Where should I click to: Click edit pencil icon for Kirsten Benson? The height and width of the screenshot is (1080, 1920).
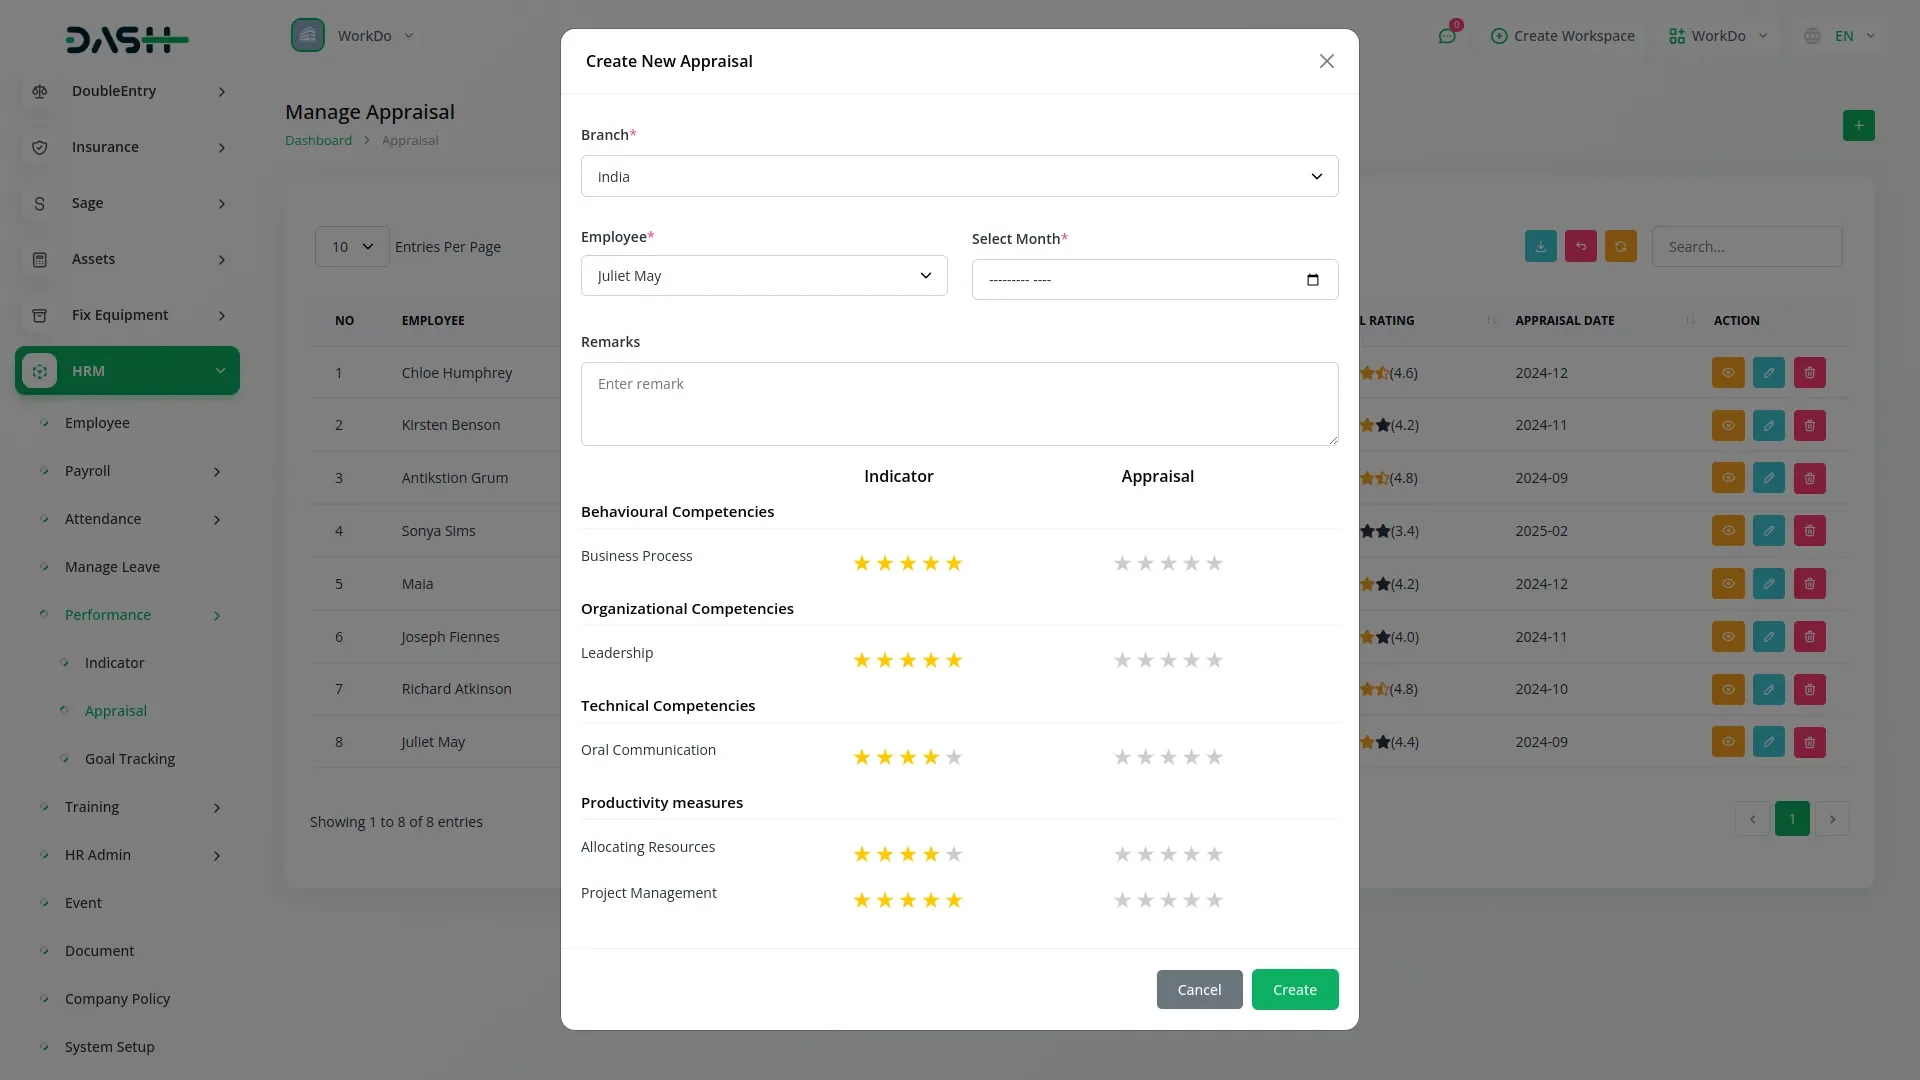pyautogui.click(x=1768, y=426)
